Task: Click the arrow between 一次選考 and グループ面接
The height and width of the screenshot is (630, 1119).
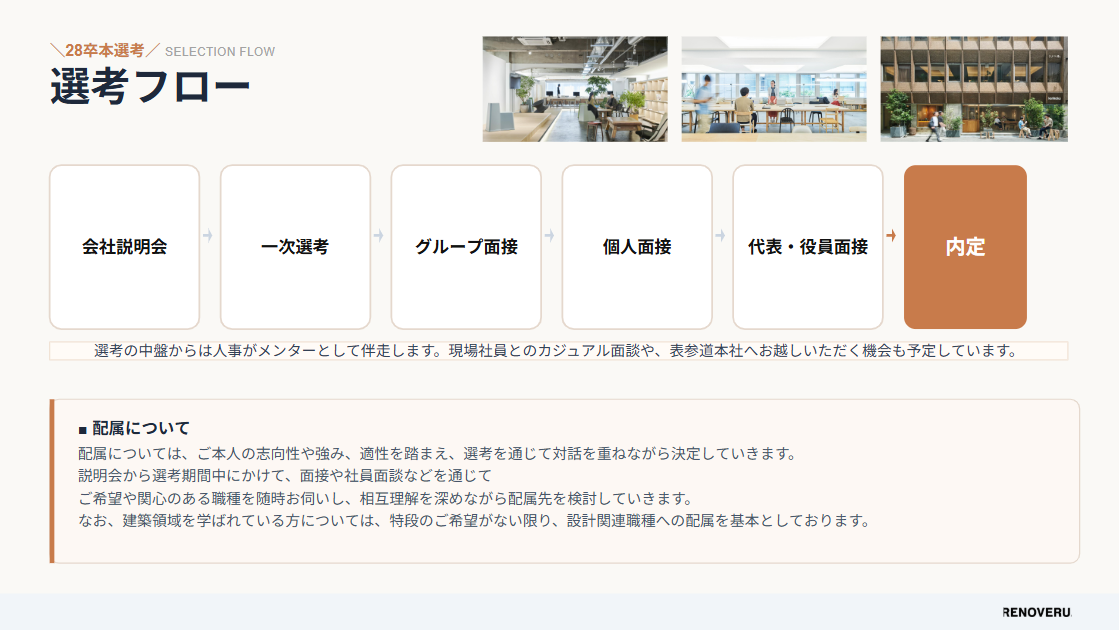Action: pos(379,235)
